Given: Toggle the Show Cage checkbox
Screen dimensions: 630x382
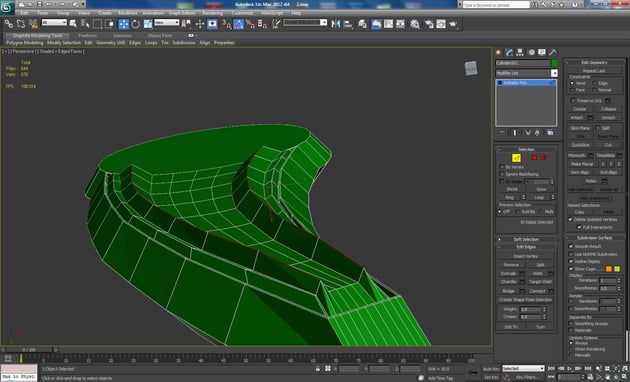Looking at the screenshot, I should (571, 269).
